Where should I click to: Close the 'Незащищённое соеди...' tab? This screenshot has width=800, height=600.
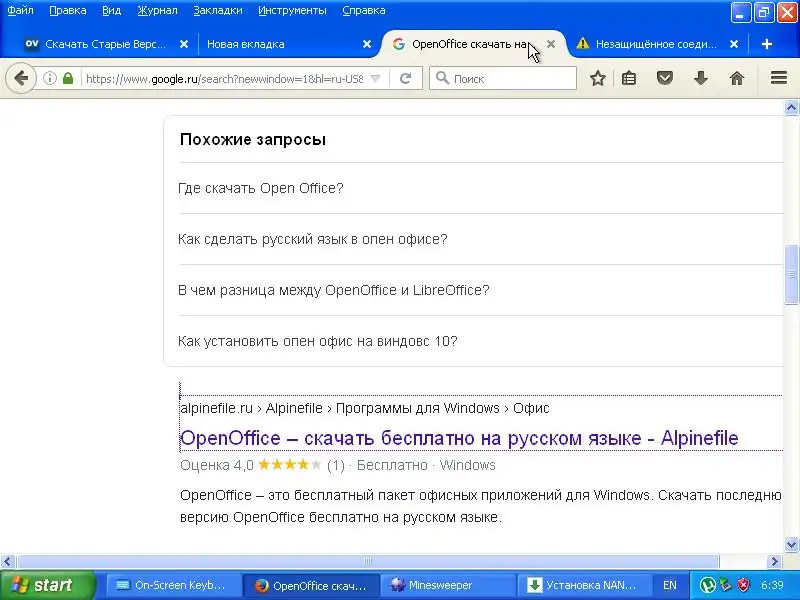tap(734, 44)
